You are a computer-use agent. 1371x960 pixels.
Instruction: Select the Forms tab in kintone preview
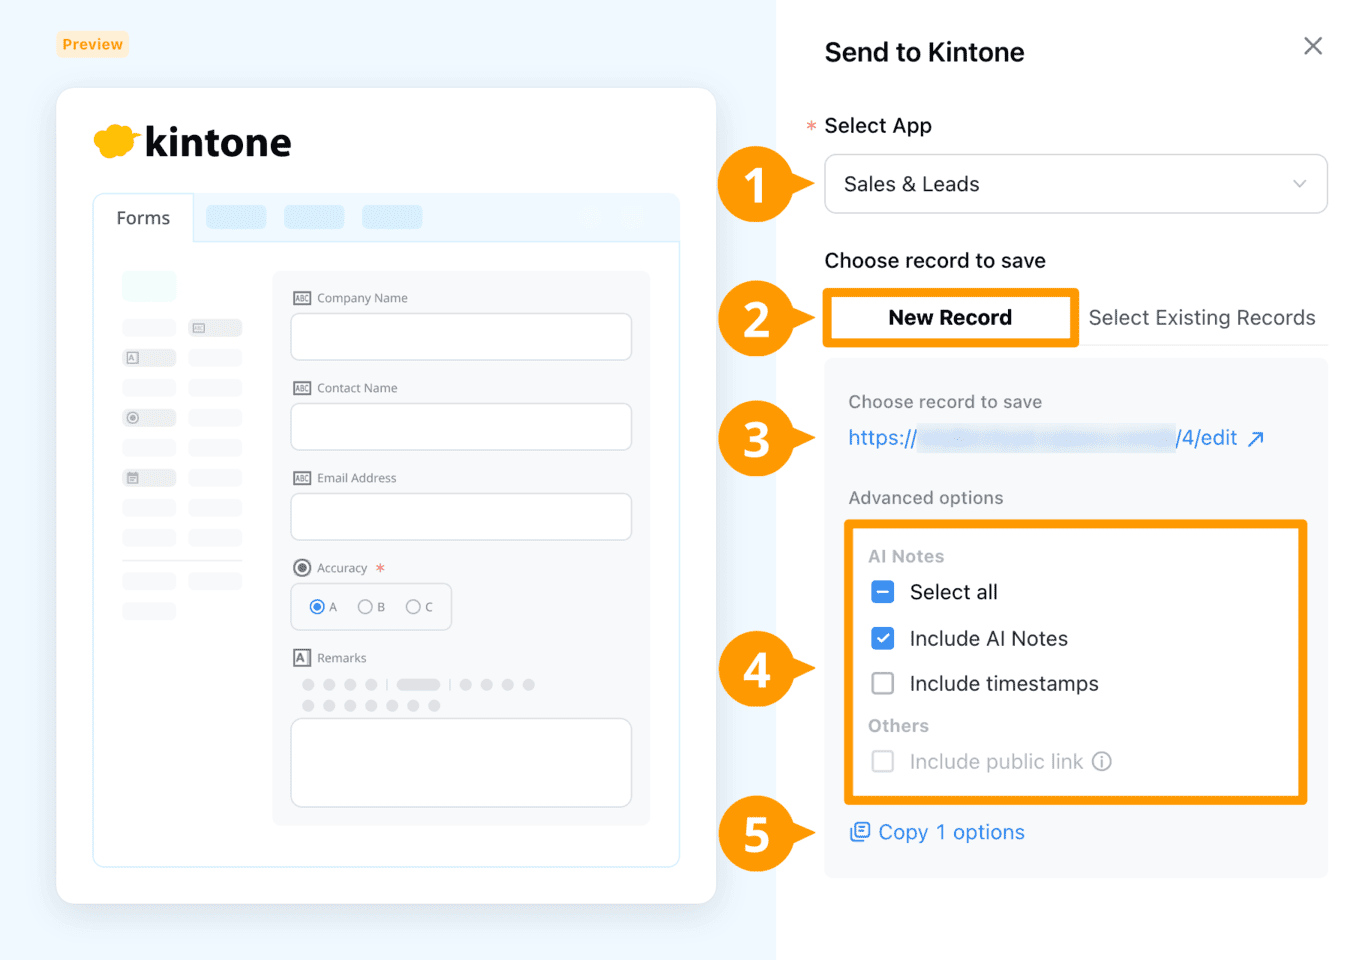coord(143,218)
